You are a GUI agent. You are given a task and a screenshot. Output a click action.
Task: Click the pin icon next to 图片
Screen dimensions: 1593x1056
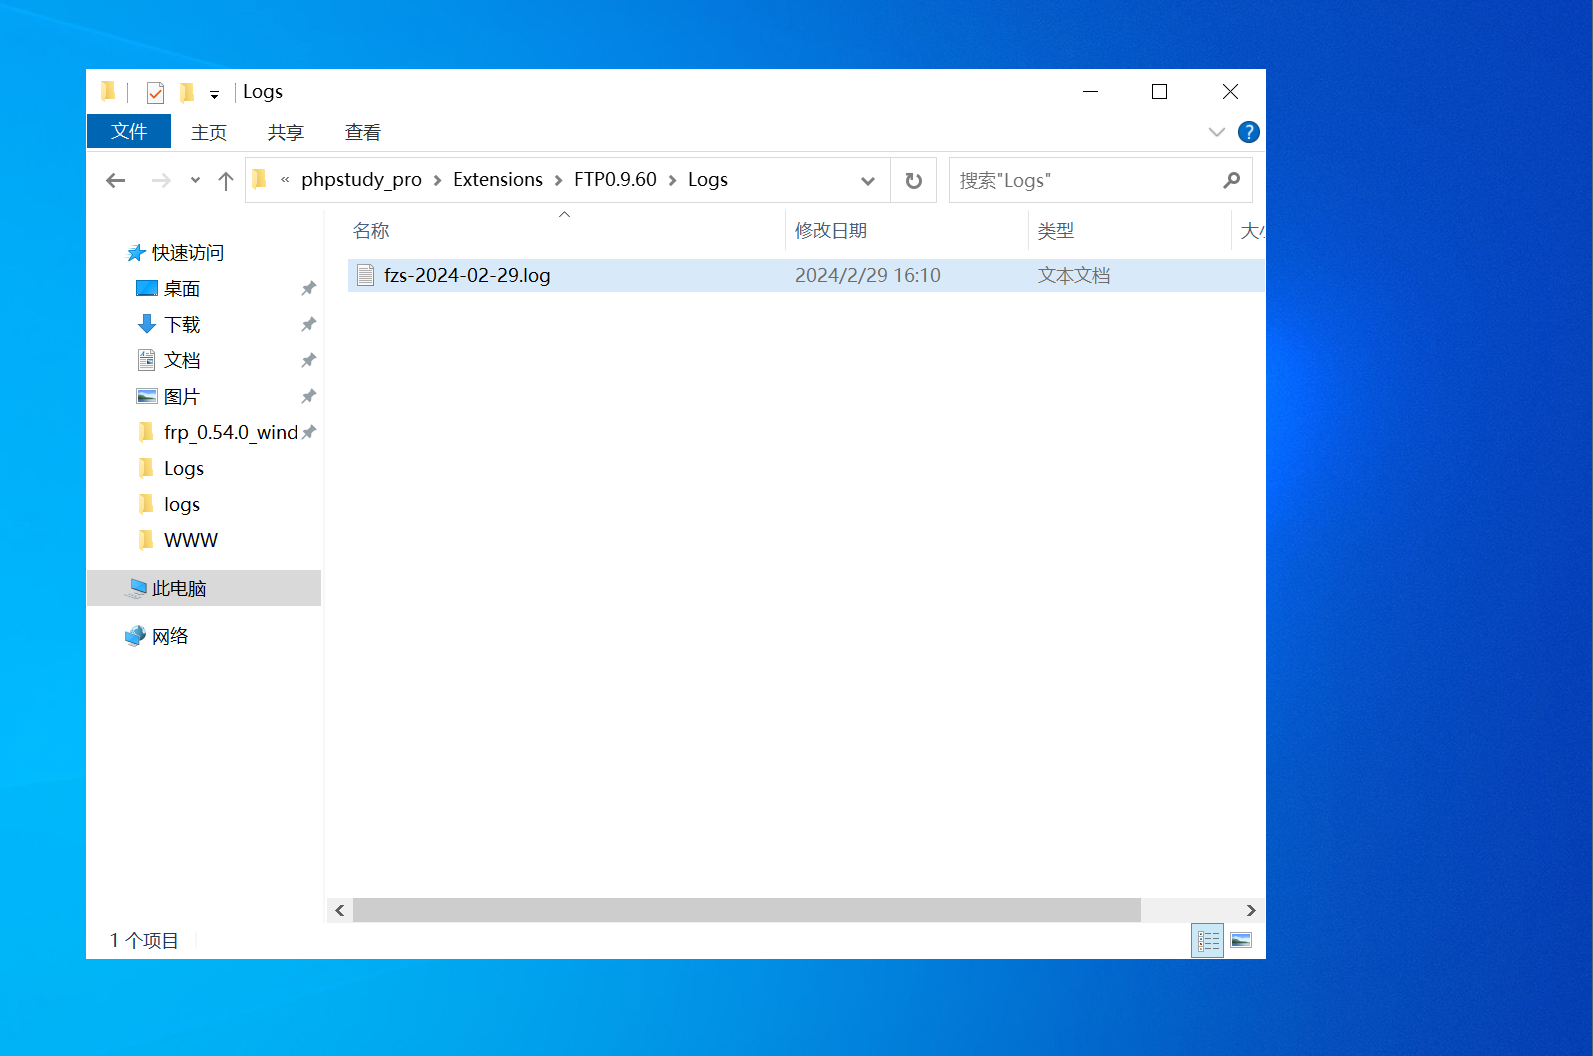click(x=309, y=396)
